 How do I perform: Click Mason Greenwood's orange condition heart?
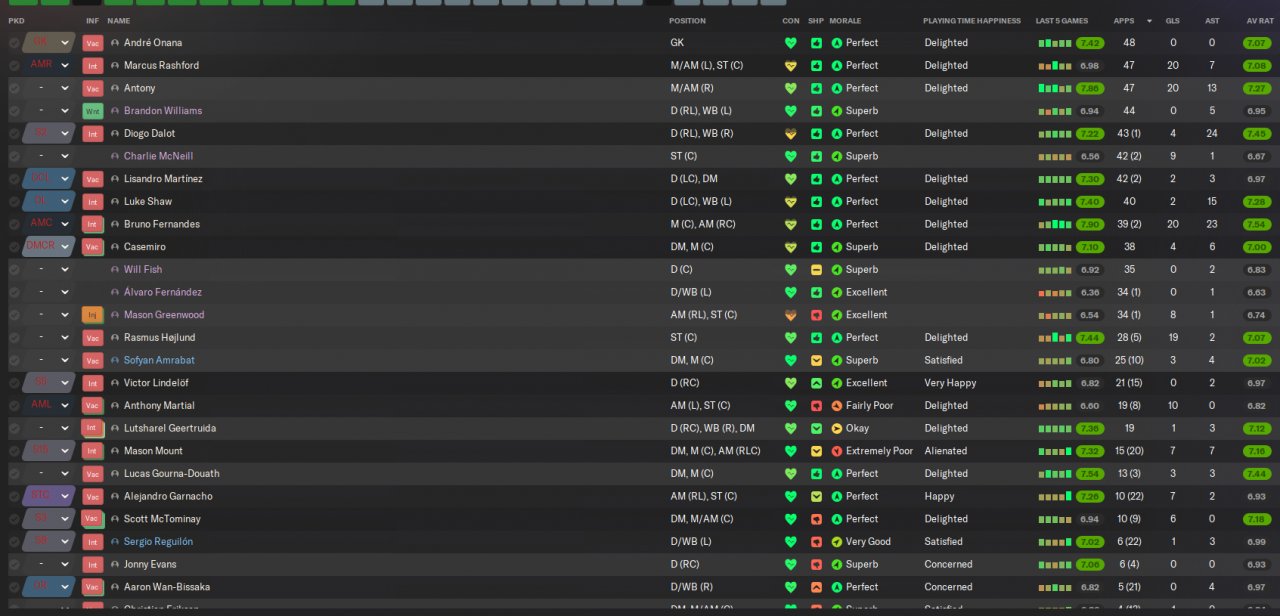click(x=790, y=315)
